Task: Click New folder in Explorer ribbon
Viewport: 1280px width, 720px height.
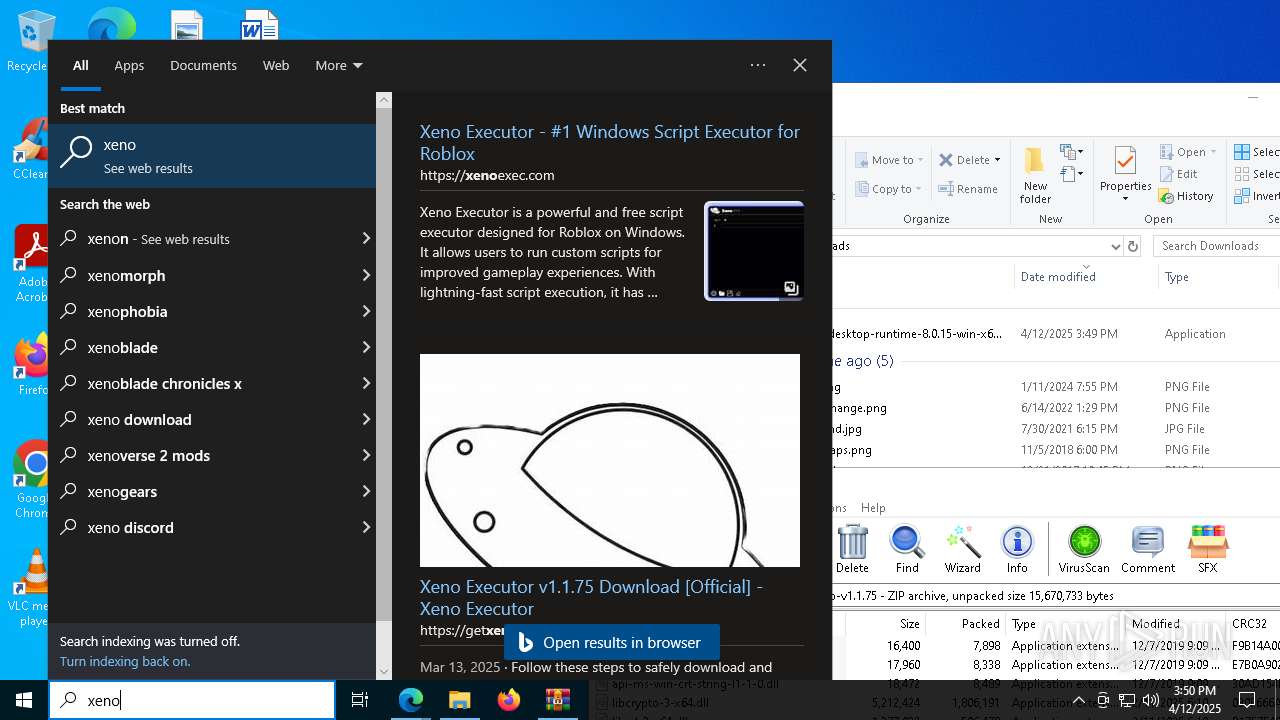Action: click(1035, 175)
